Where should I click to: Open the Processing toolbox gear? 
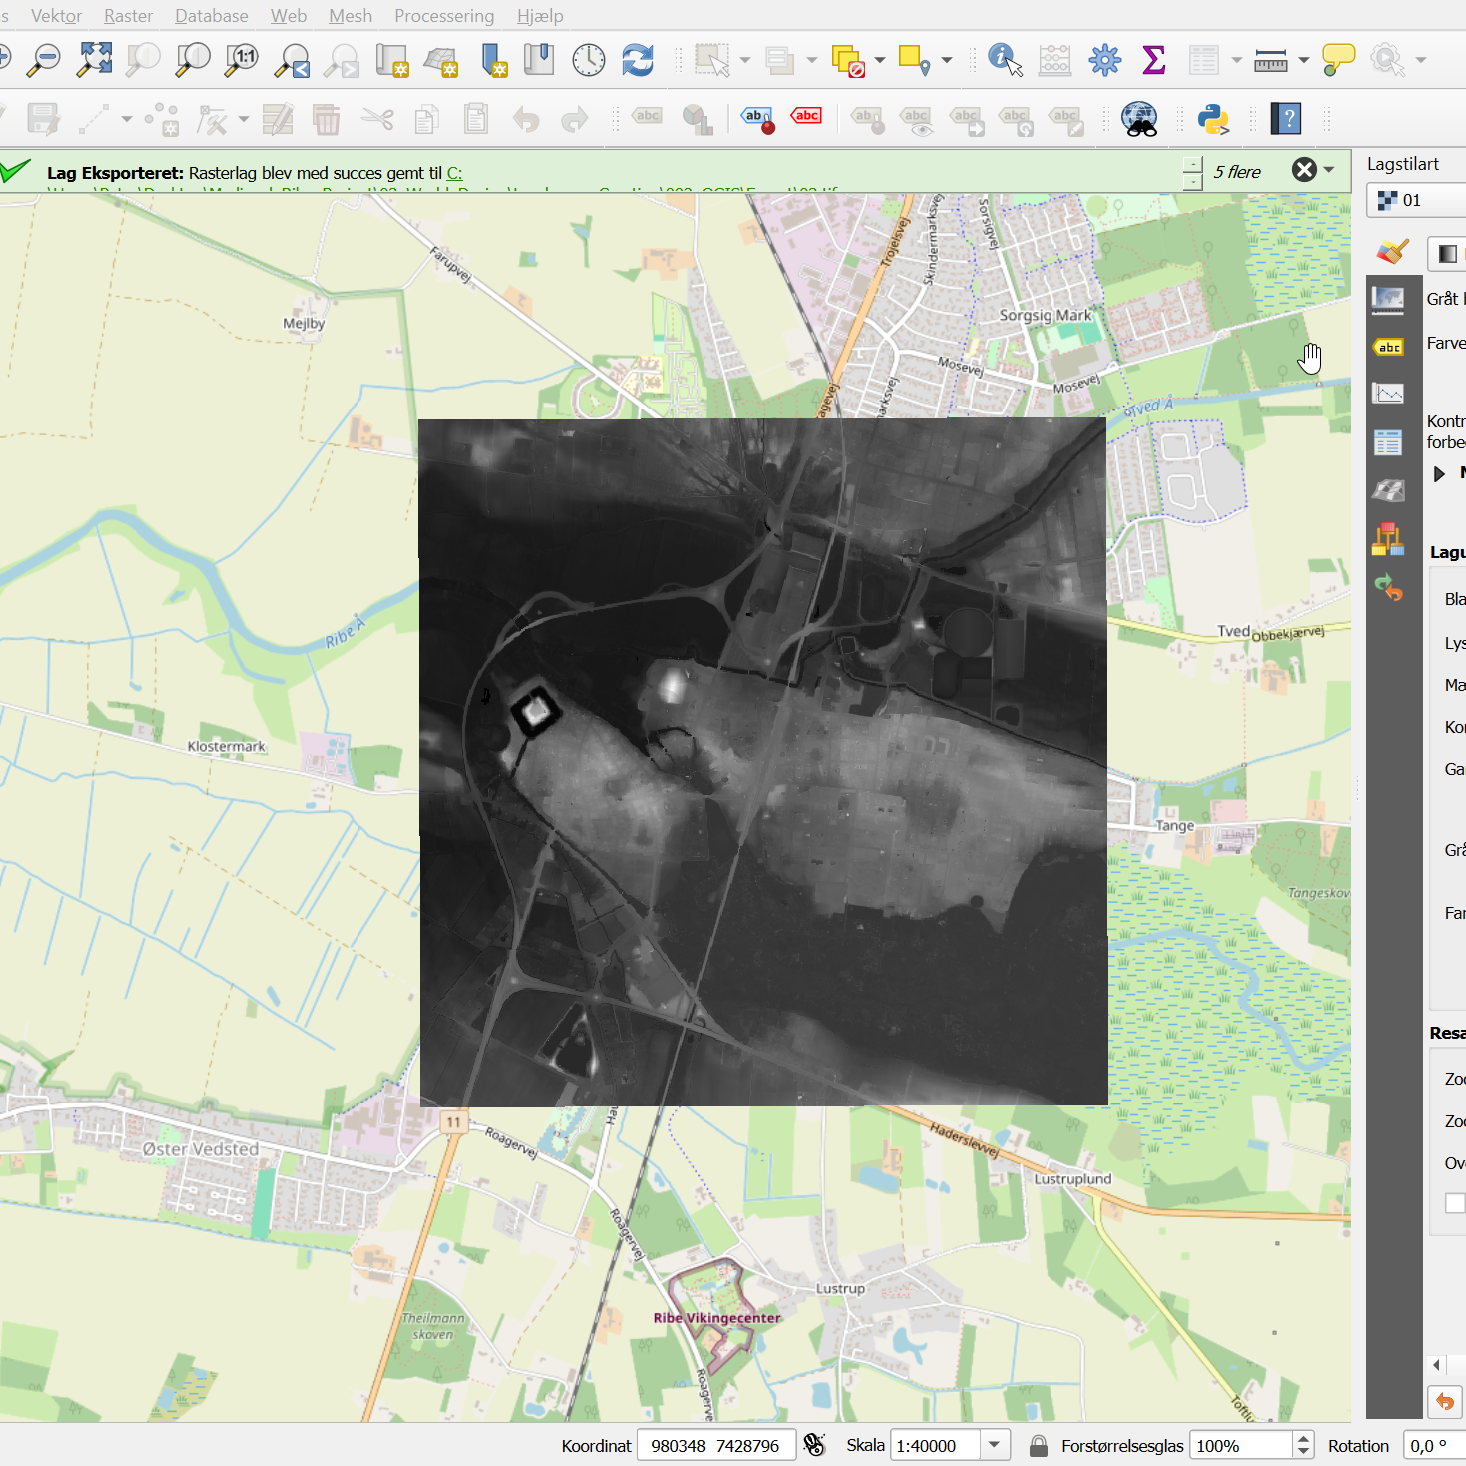1105,60
